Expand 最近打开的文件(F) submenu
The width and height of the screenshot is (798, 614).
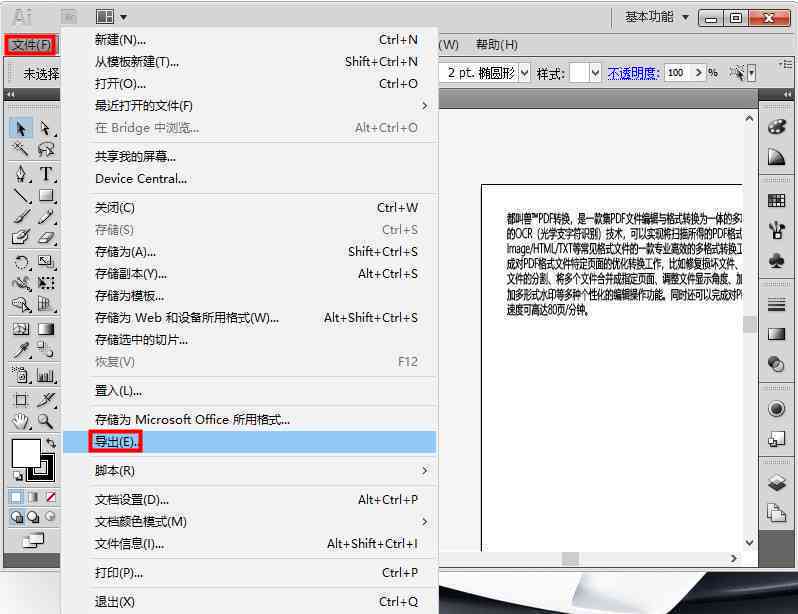pos(263,105)
